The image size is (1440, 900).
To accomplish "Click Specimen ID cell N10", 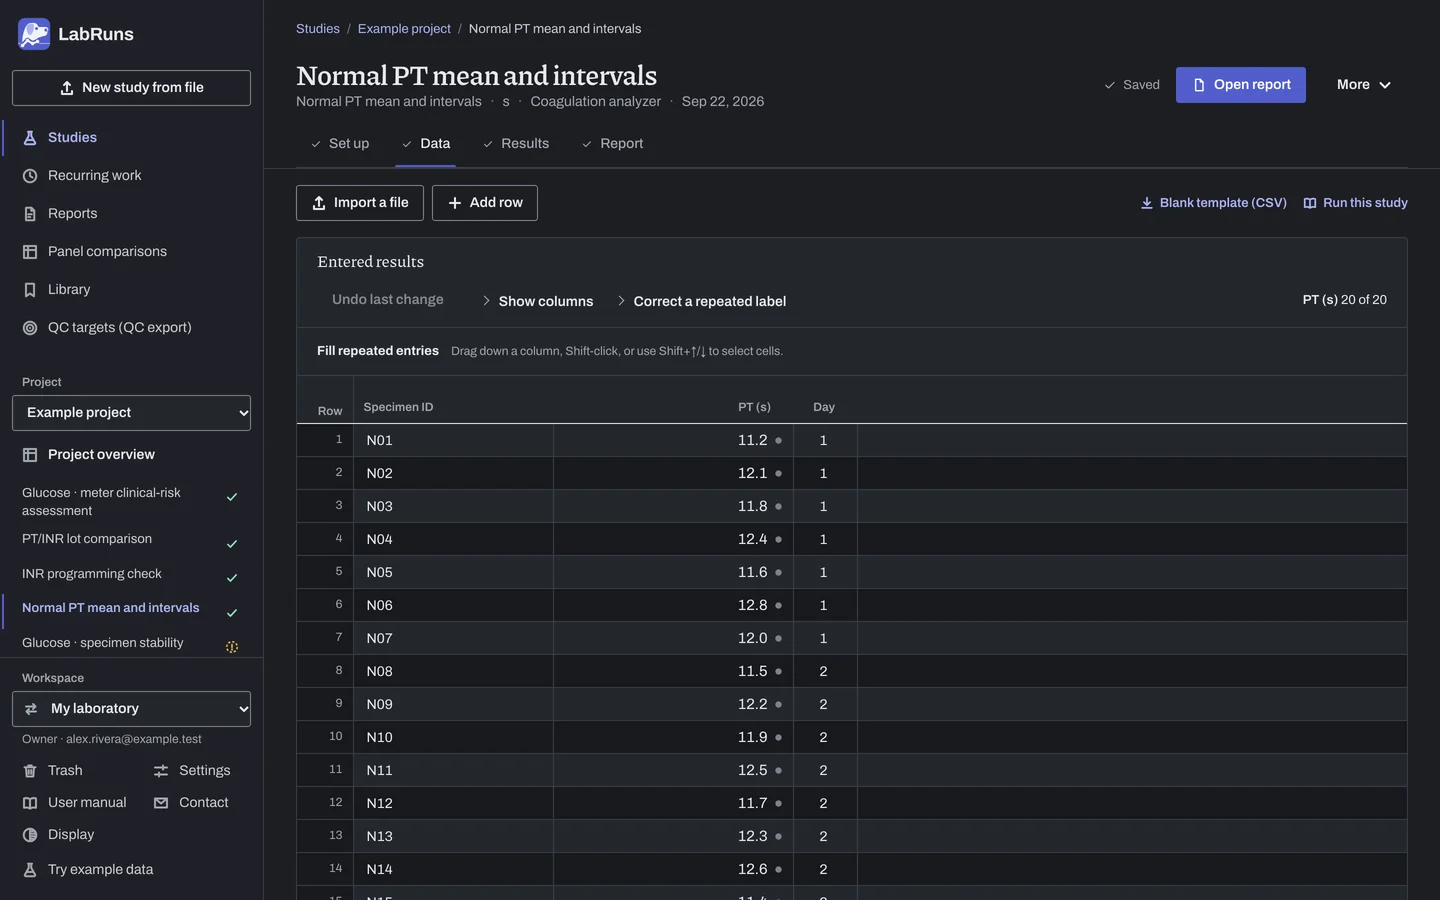I will 454,738.
